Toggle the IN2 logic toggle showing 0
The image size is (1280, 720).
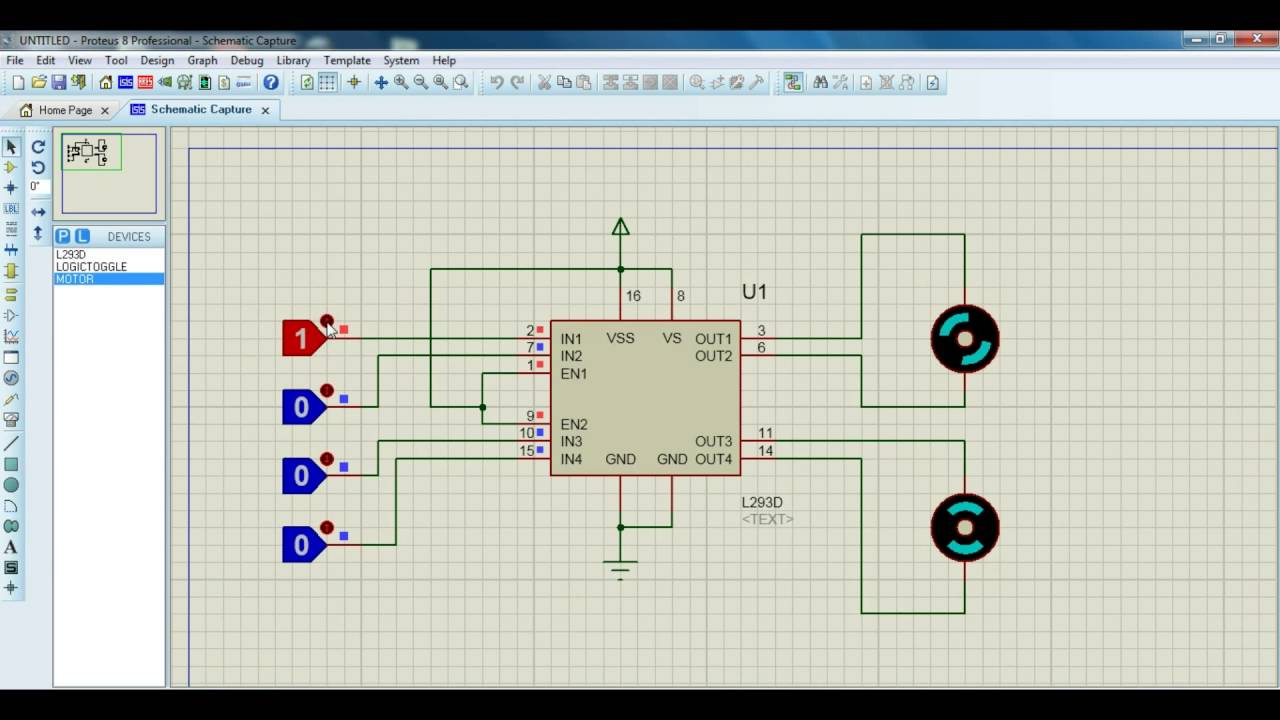coord(304,407)
